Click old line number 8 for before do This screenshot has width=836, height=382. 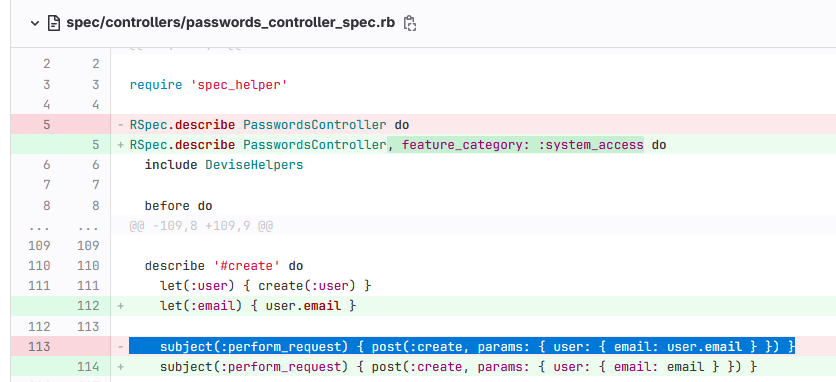pyautogui.click(x=46, y=206)
